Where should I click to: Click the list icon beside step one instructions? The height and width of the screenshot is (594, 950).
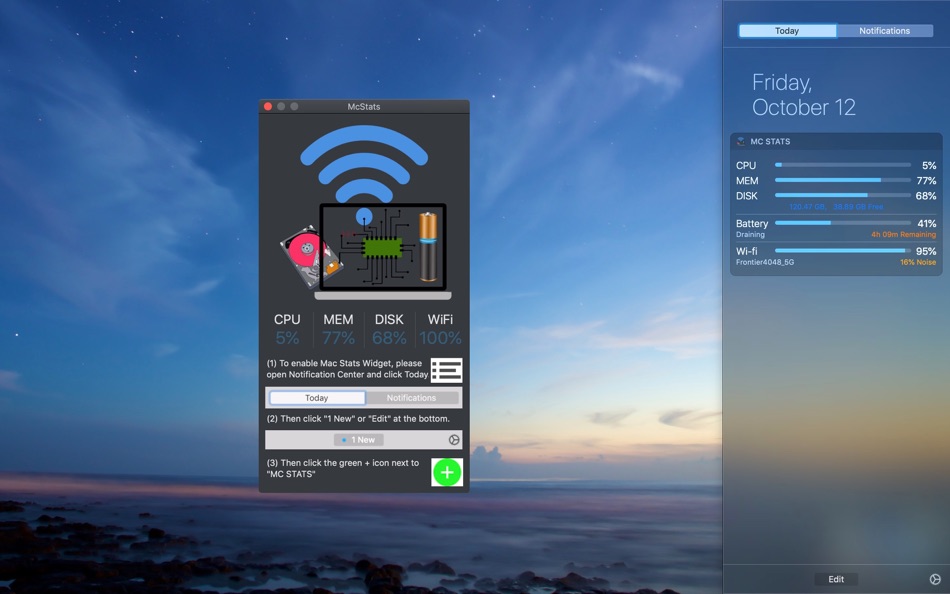click(447, 370)
